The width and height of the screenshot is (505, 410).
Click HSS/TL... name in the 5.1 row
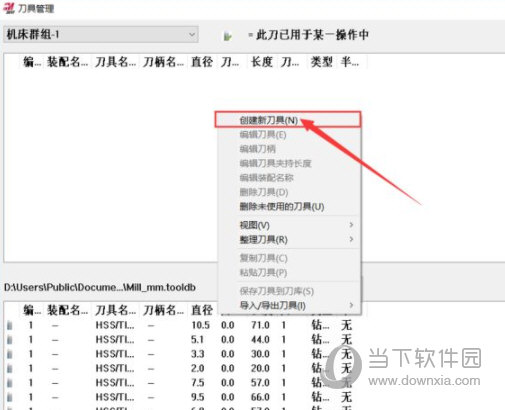pyautogui.click(x=115, y=339)
